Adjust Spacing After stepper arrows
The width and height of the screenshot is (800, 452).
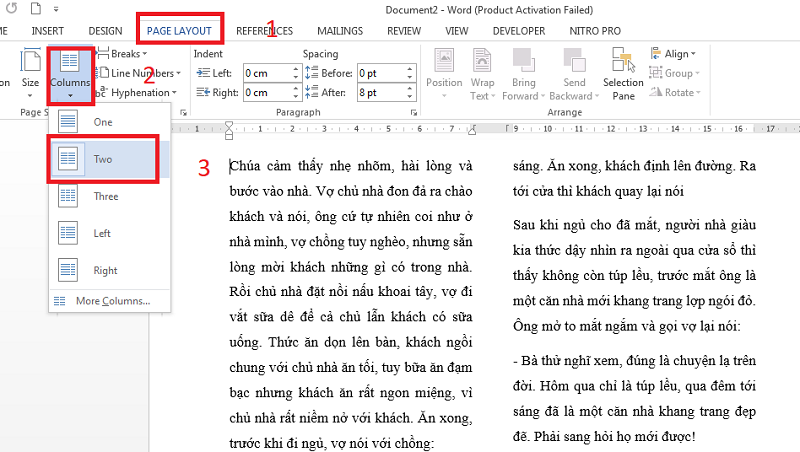point(410,92)
